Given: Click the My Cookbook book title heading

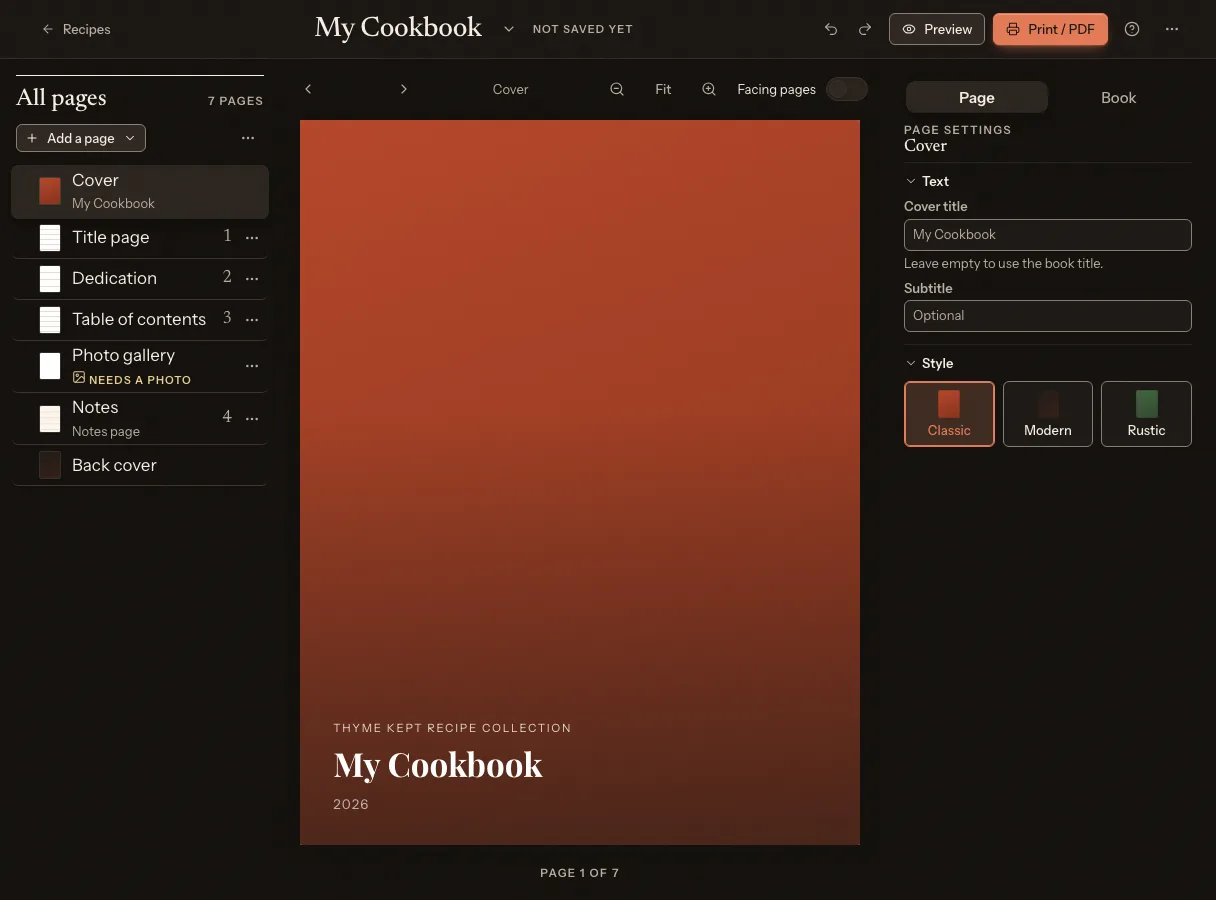Looking at the screenshot, I should pos(398,28).
